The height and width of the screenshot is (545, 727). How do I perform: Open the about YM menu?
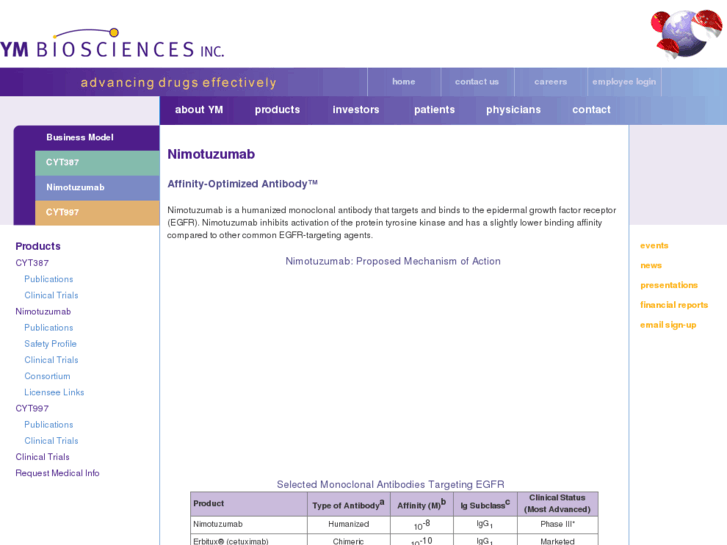pos(199,110)
